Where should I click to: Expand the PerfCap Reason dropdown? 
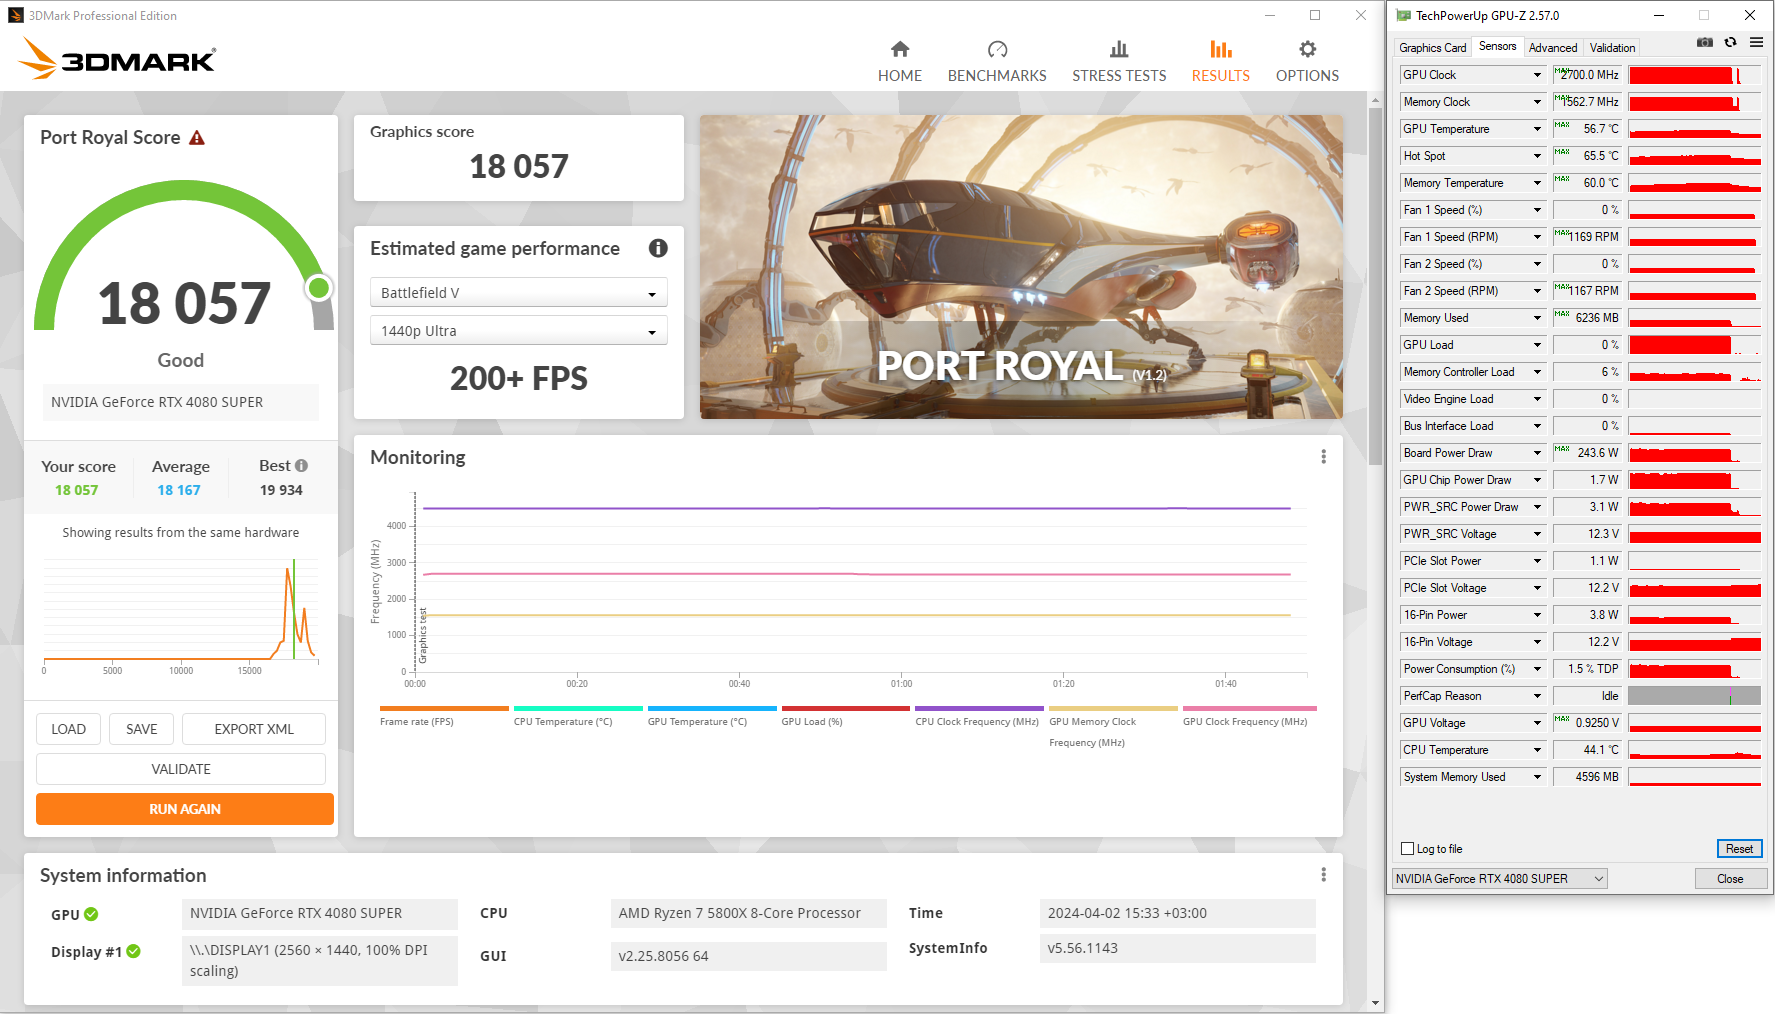1537,696
